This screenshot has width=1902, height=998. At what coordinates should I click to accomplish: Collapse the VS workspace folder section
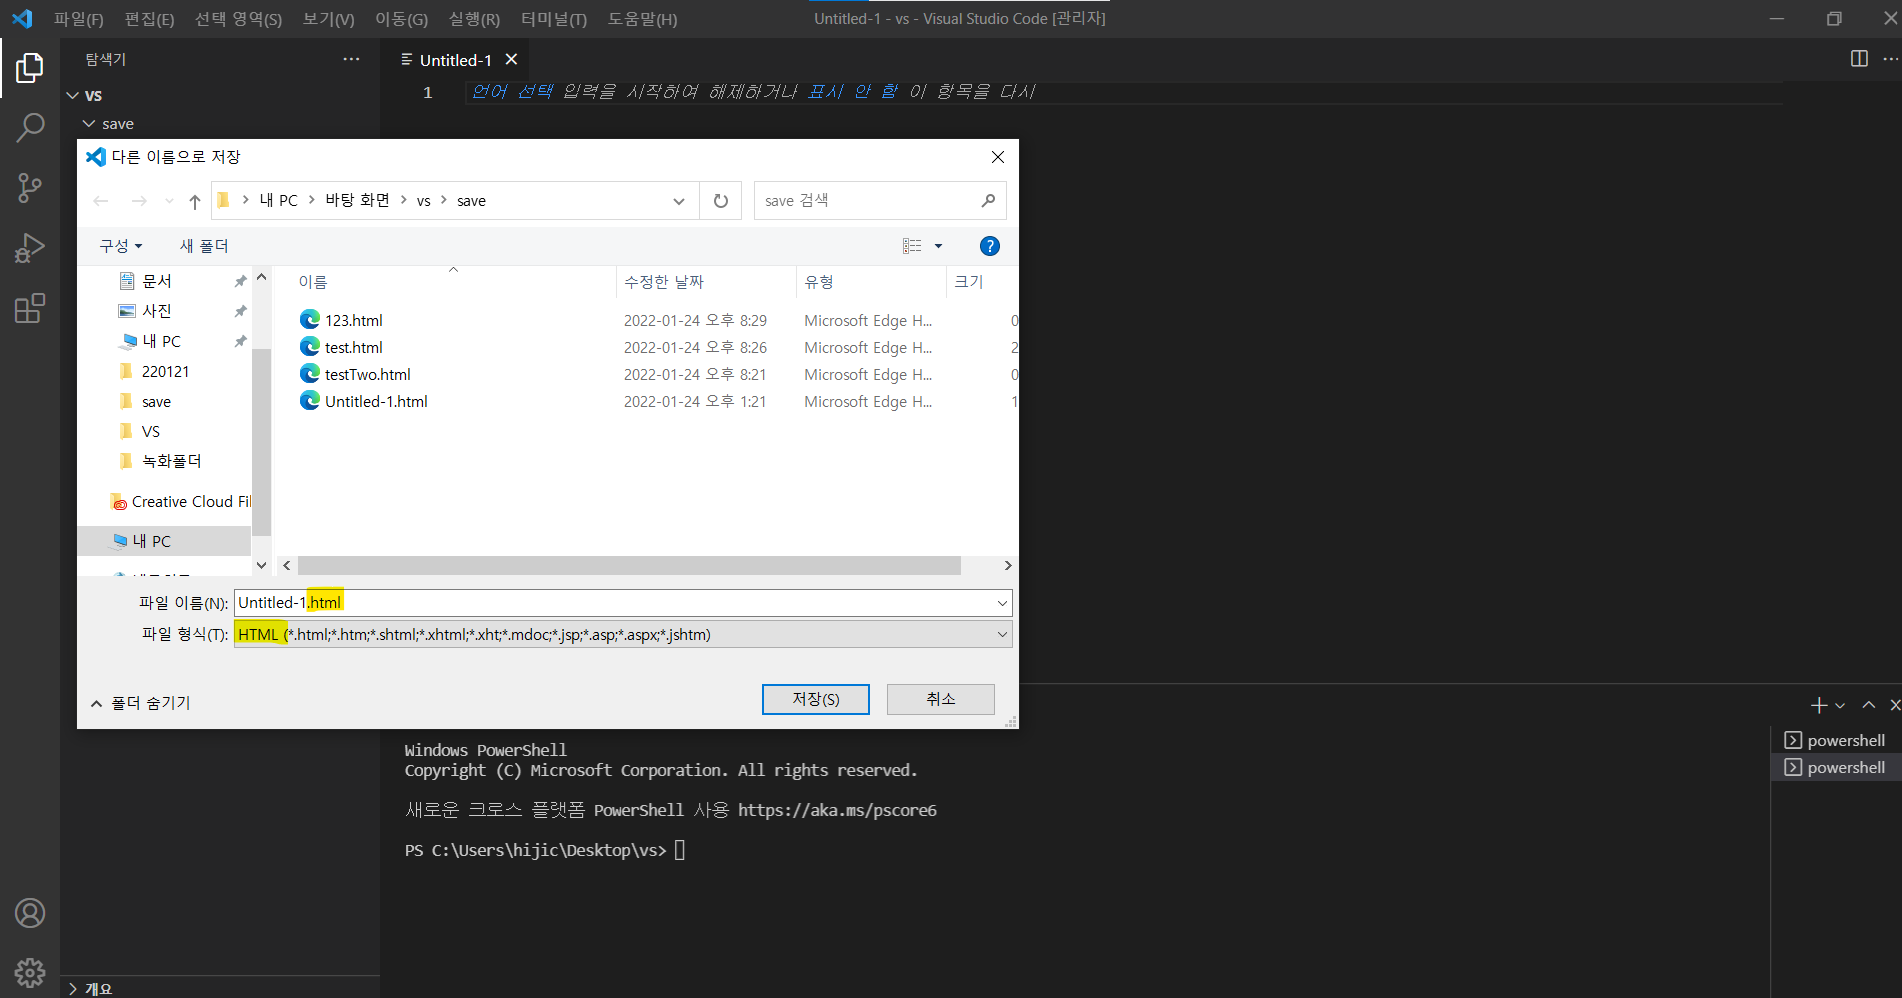[85, 95]
